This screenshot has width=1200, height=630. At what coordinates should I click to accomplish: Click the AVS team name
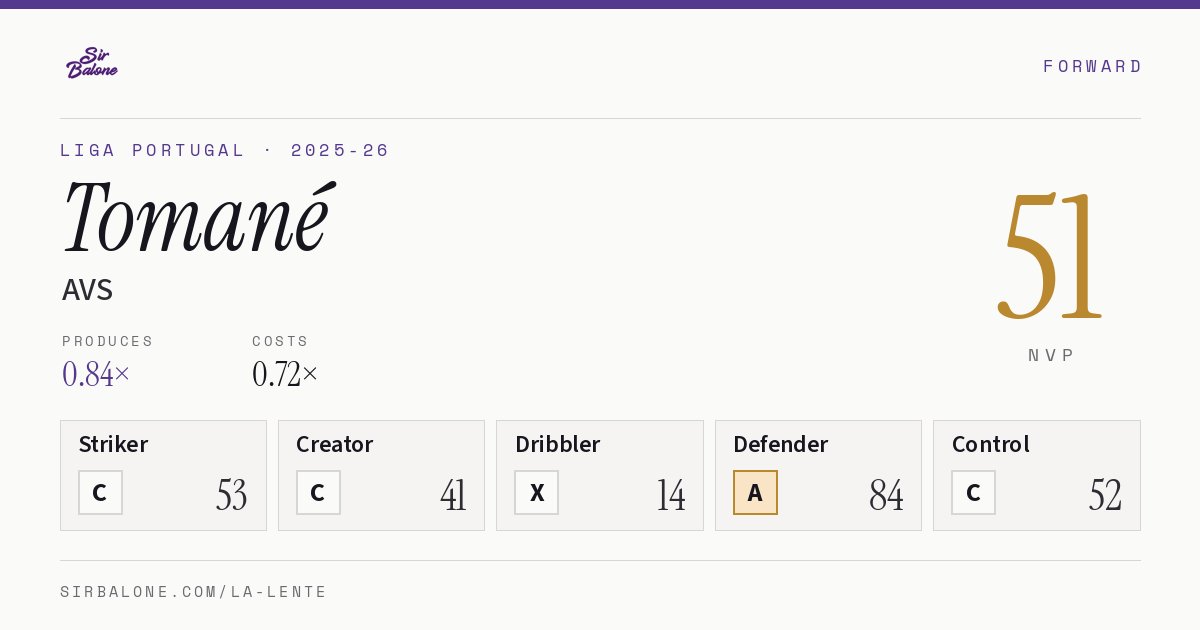coord(87,290)
